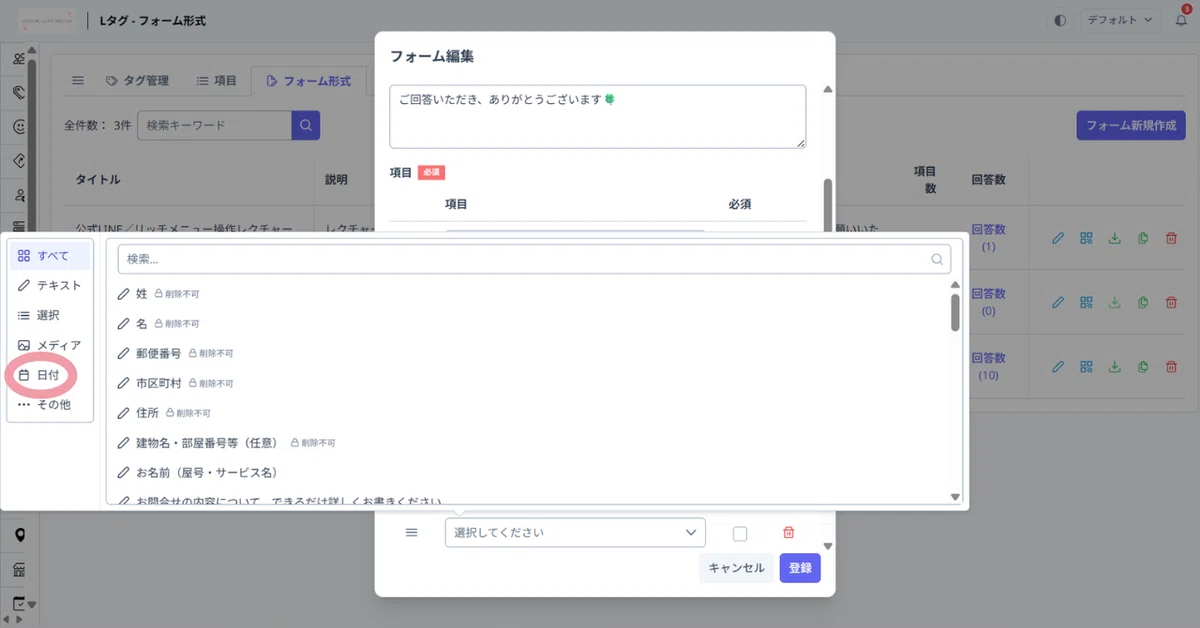Open the tag icon in left sidebar
This screenshot has width=1200, height=628.
coord(19,92)
